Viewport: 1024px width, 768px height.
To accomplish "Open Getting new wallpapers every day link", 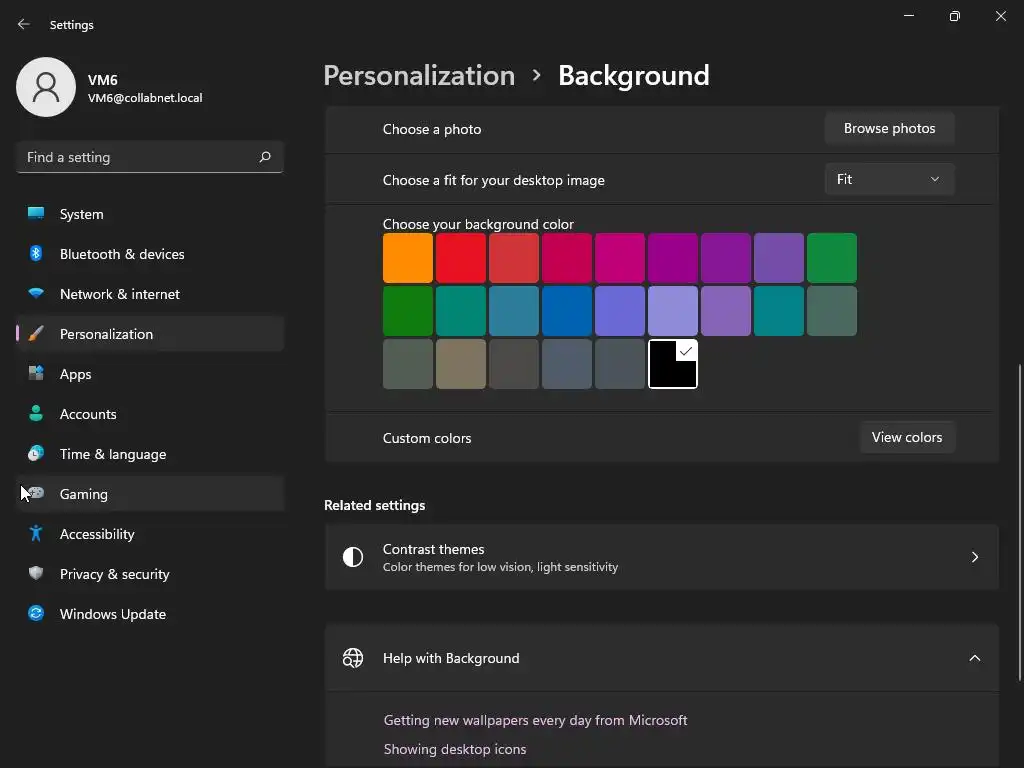I will pos(535,720).
